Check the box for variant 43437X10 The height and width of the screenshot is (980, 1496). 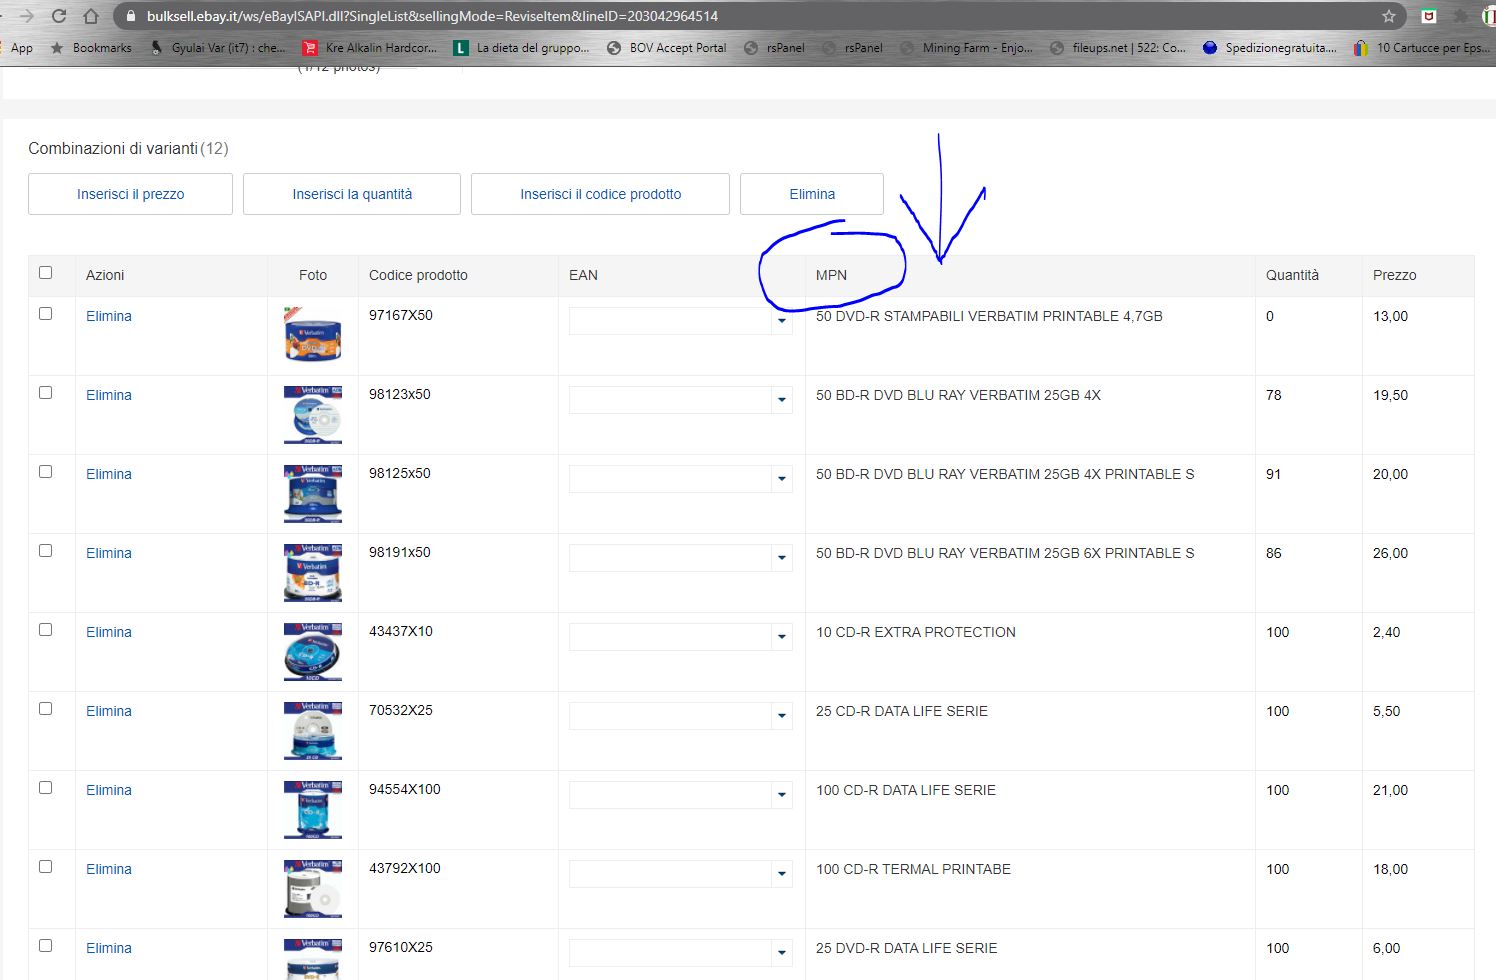pos(45,629)
